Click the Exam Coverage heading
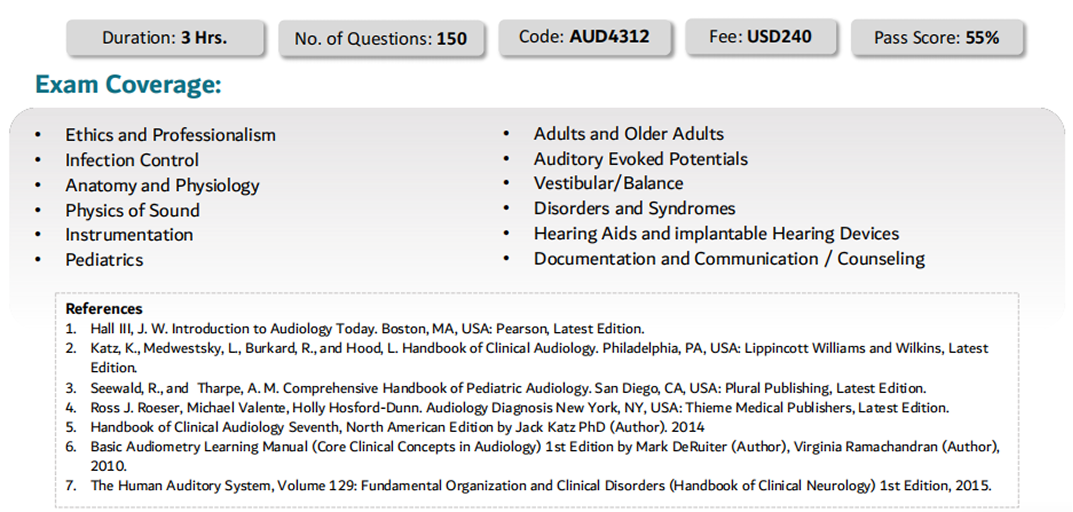Viewport: 1073px width, 512px height. coord(128,86)
